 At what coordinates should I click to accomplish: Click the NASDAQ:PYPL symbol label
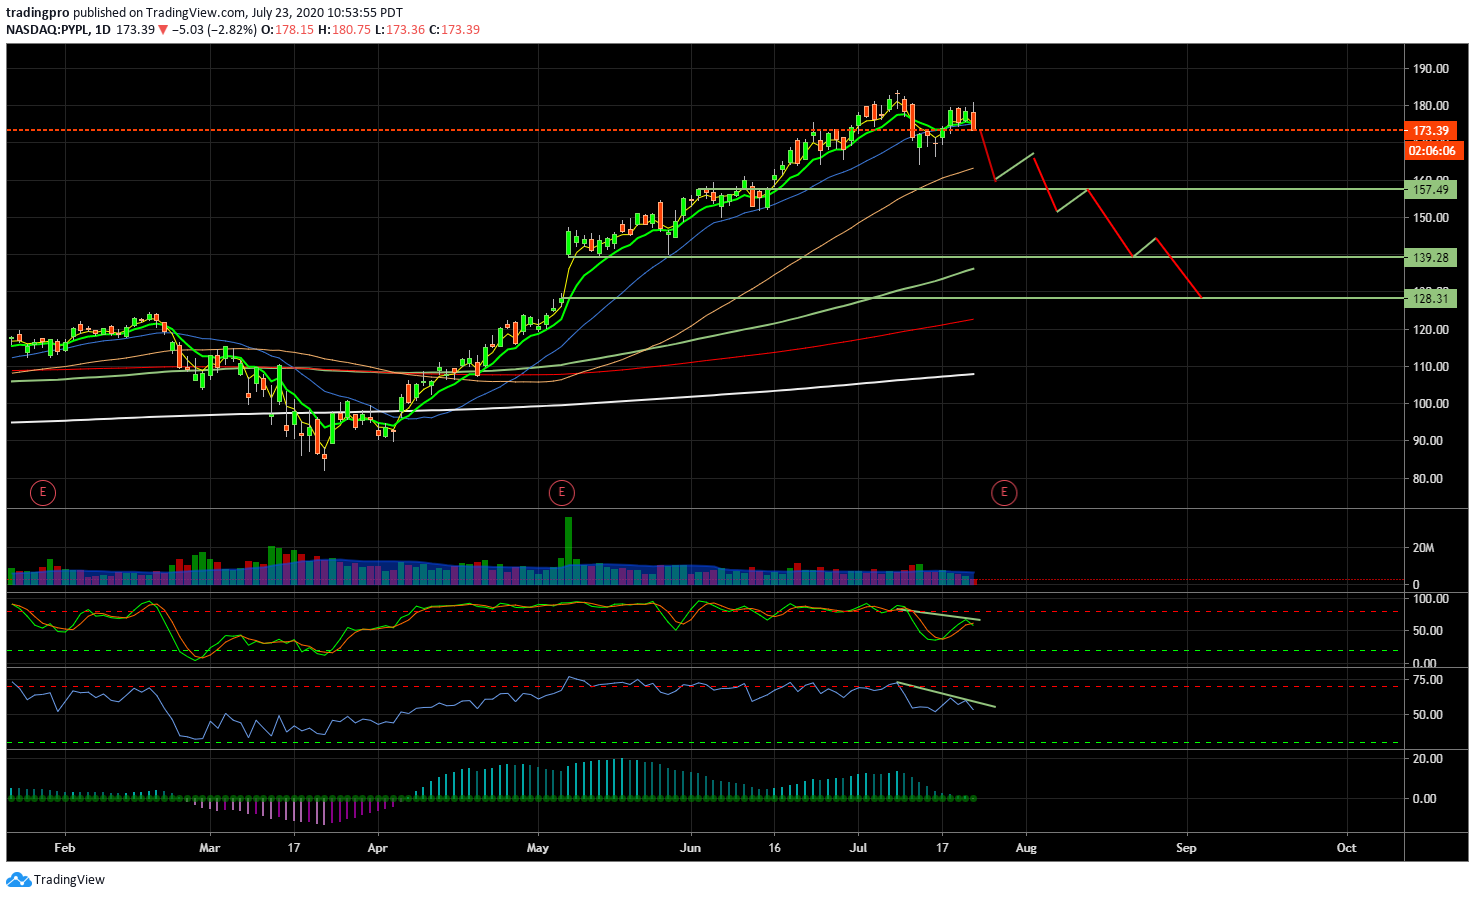pos(47,30)
